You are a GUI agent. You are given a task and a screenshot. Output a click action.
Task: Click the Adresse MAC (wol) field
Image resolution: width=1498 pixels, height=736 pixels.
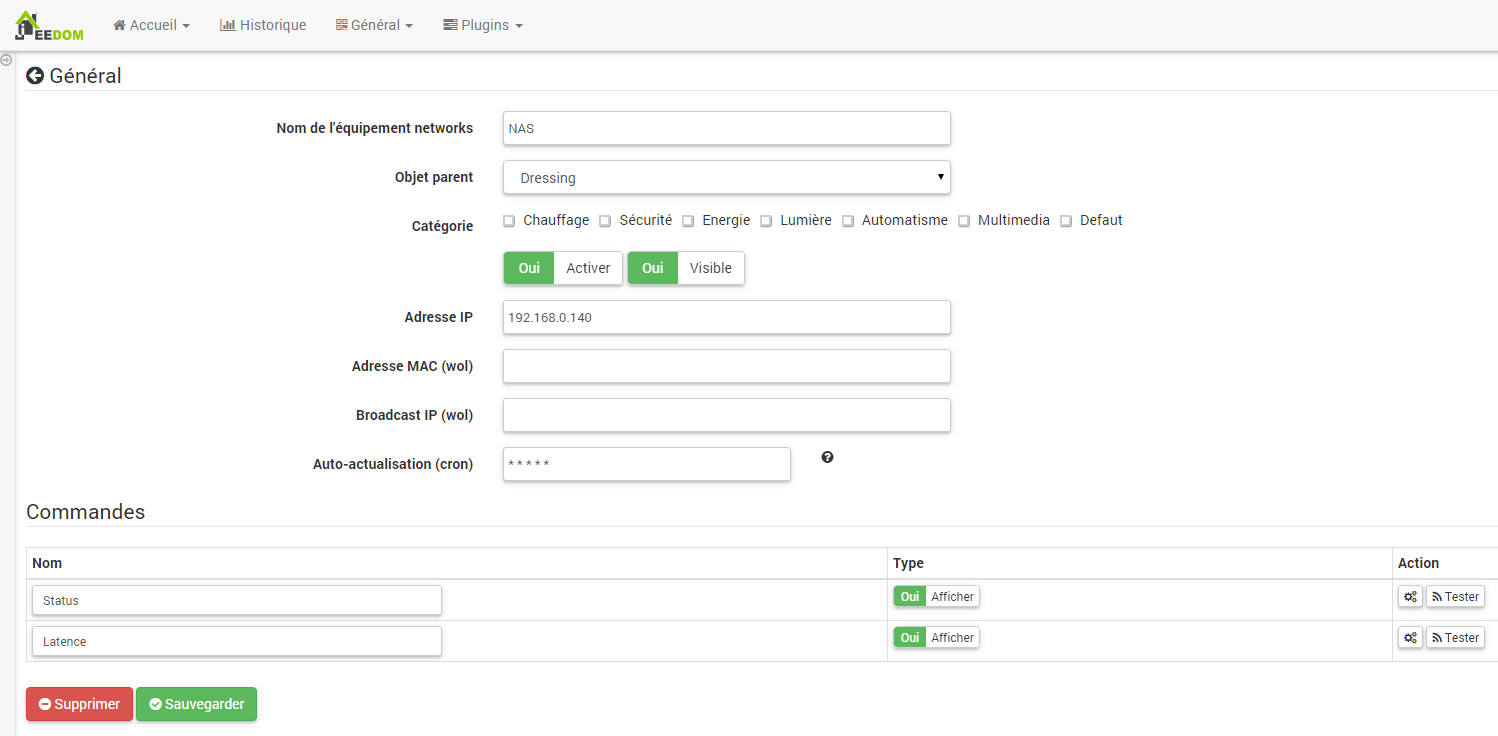point(727,366)
